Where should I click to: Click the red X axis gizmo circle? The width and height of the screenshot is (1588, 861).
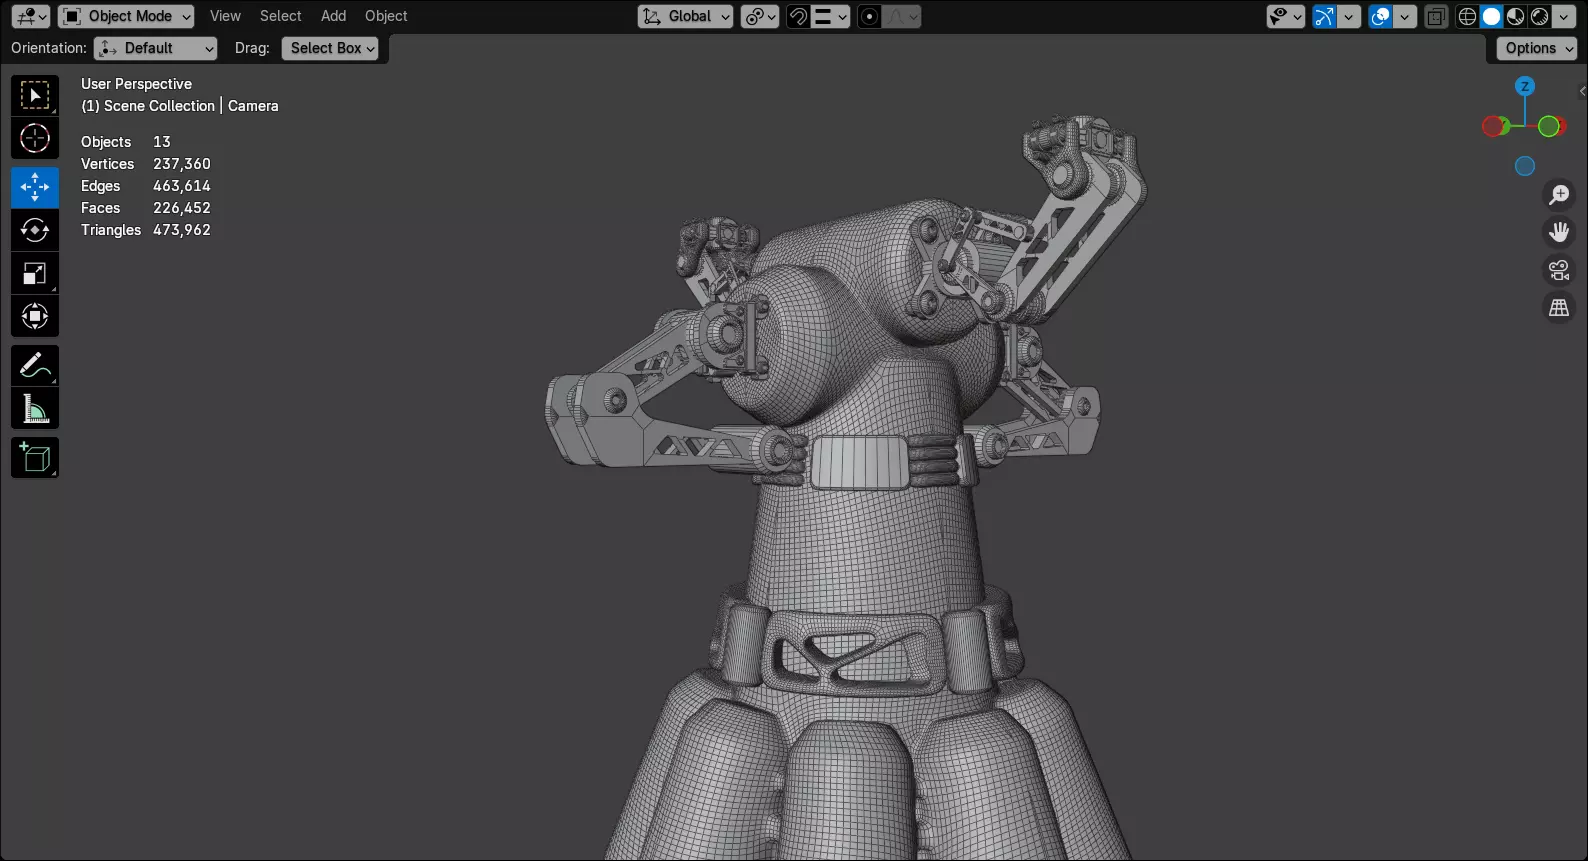click(x=1494, y=126)
